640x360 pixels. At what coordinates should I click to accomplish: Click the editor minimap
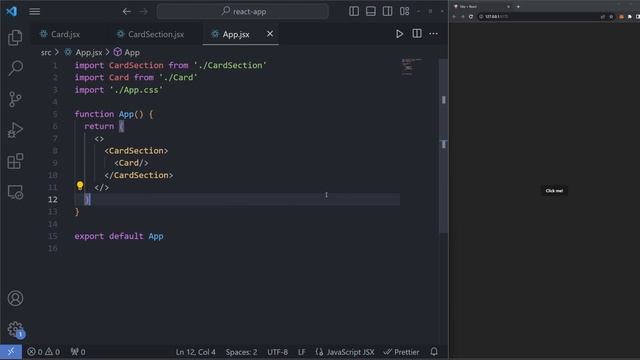[411, 67]
